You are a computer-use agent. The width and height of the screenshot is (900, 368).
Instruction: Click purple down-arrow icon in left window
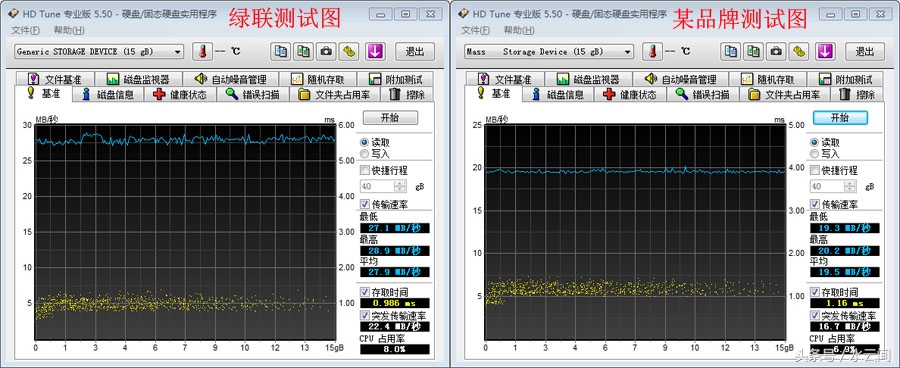[375, 51]
